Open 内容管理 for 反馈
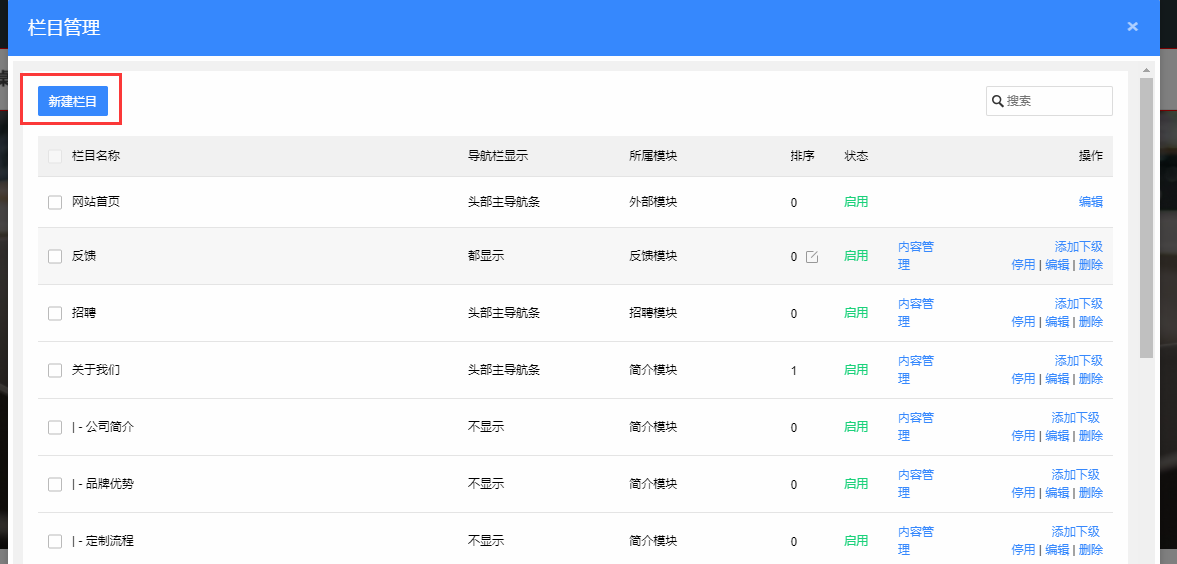The height and width of the screenshot is (564, 1177). (x=916, y=255)
